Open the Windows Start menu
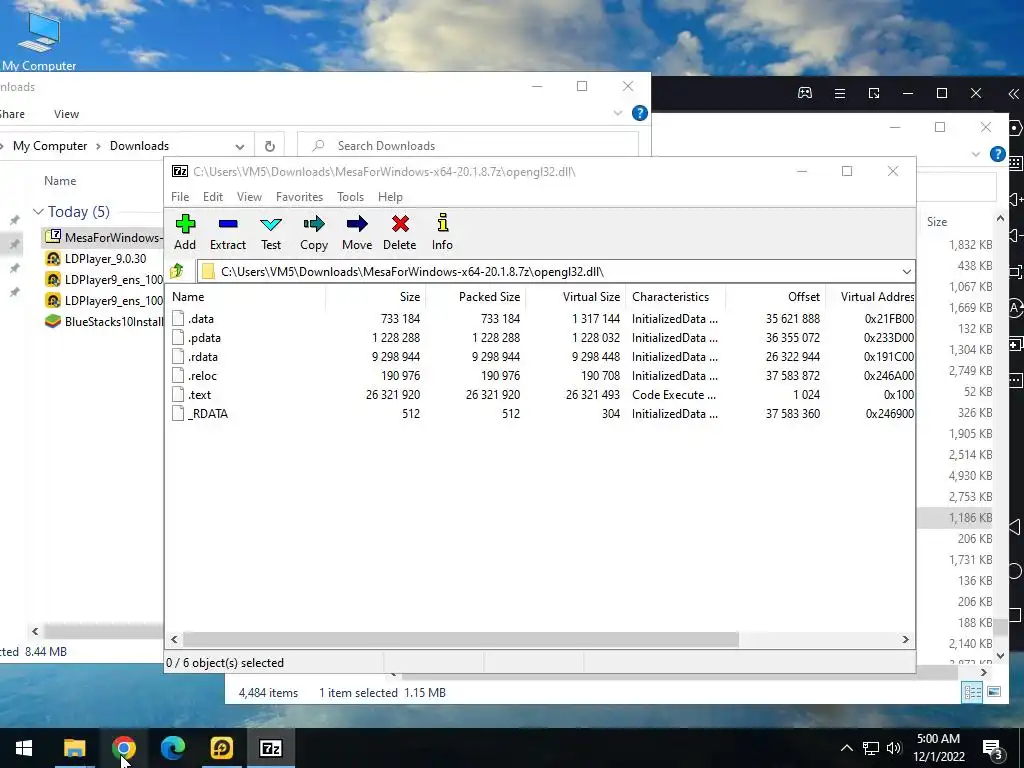Screen dimensions: 1024x768 [24, 748]
